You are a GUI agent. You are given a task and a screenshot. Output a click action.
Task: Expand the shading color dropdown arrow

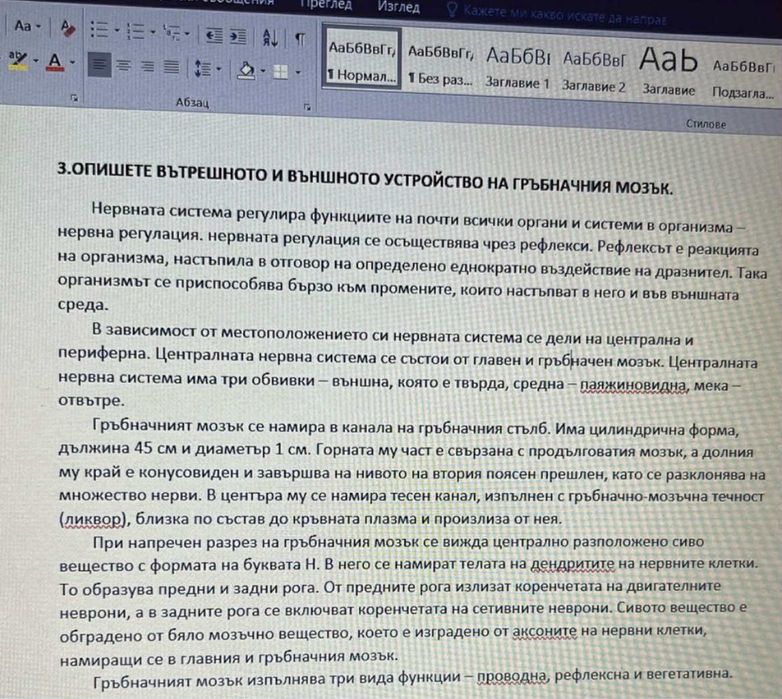coord(262,71)
